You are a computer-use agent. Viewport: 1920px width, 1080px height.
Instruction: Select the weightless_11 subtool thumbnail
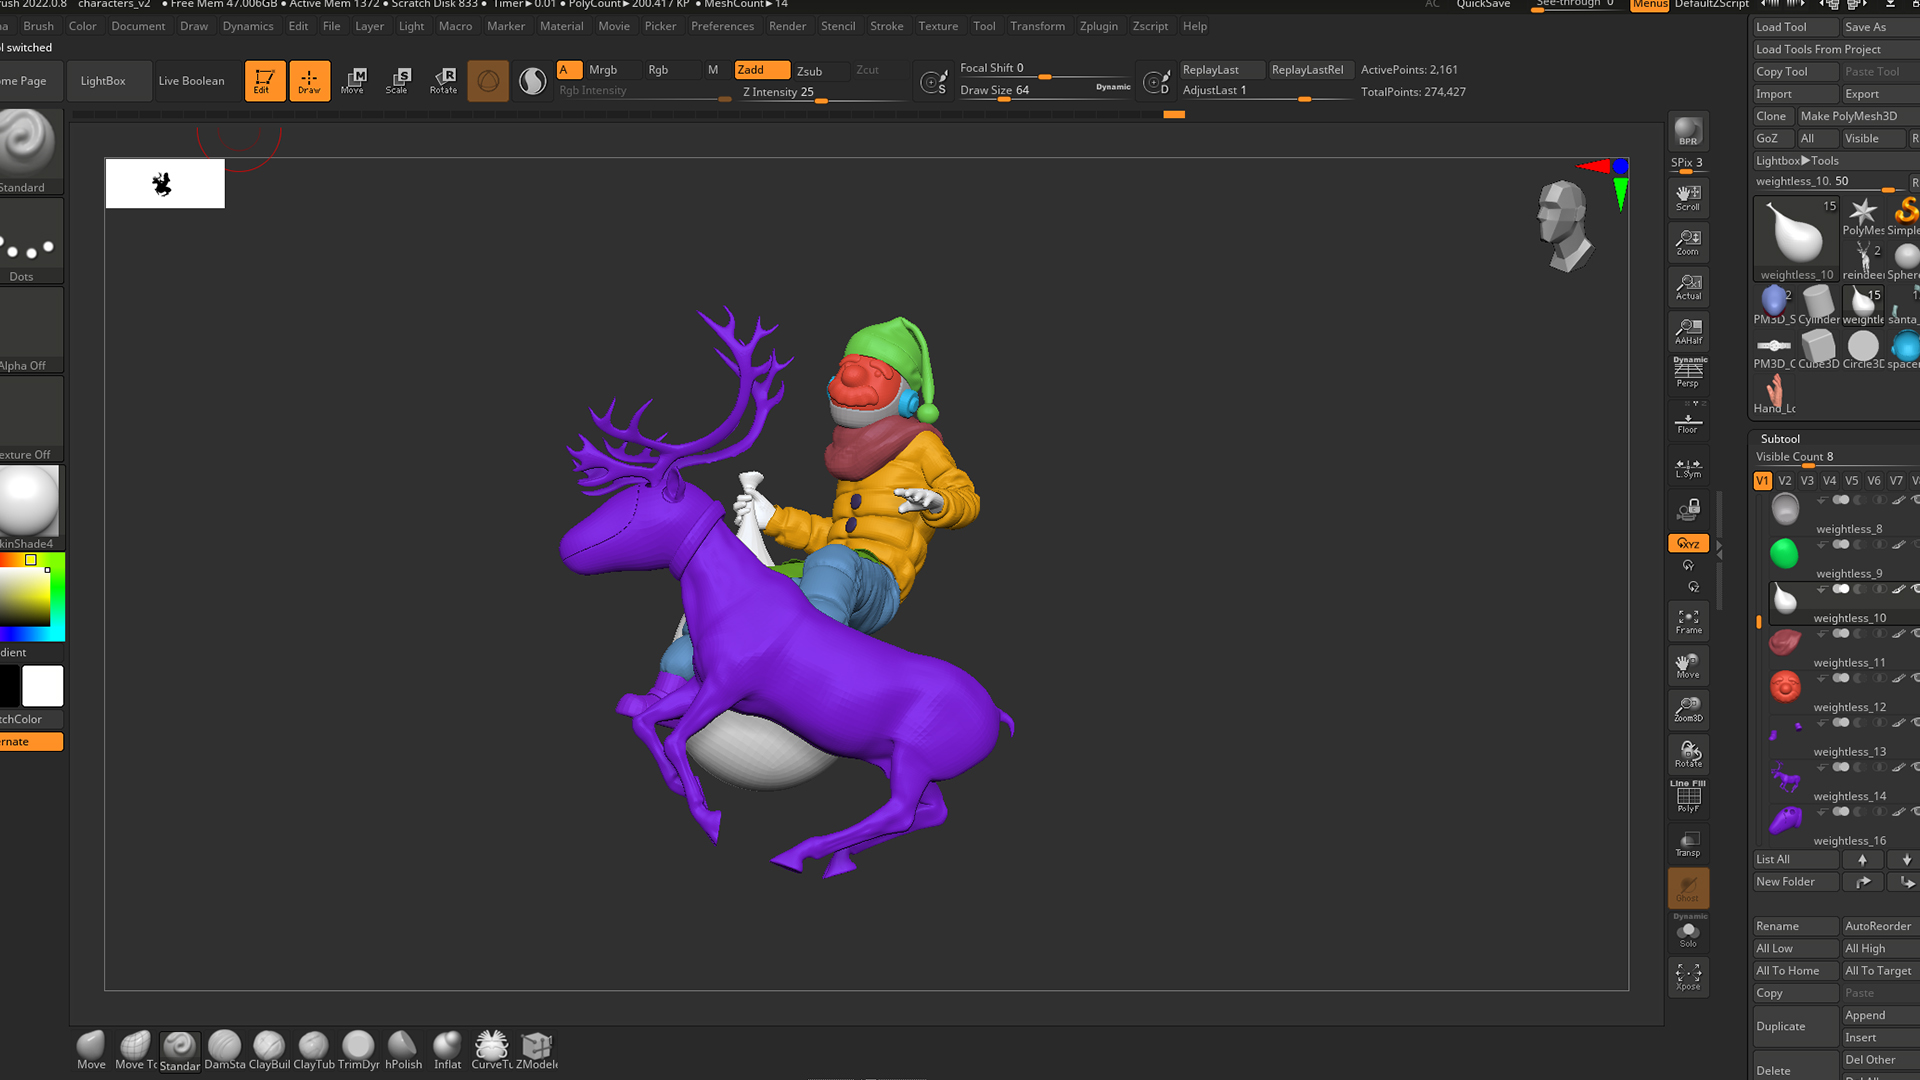(x=1785, y=642)
